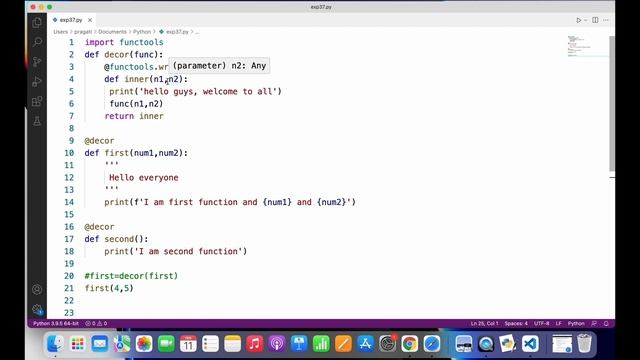Open Reminders from the Dock
The image size is (640, 360).
click(210, 343)
